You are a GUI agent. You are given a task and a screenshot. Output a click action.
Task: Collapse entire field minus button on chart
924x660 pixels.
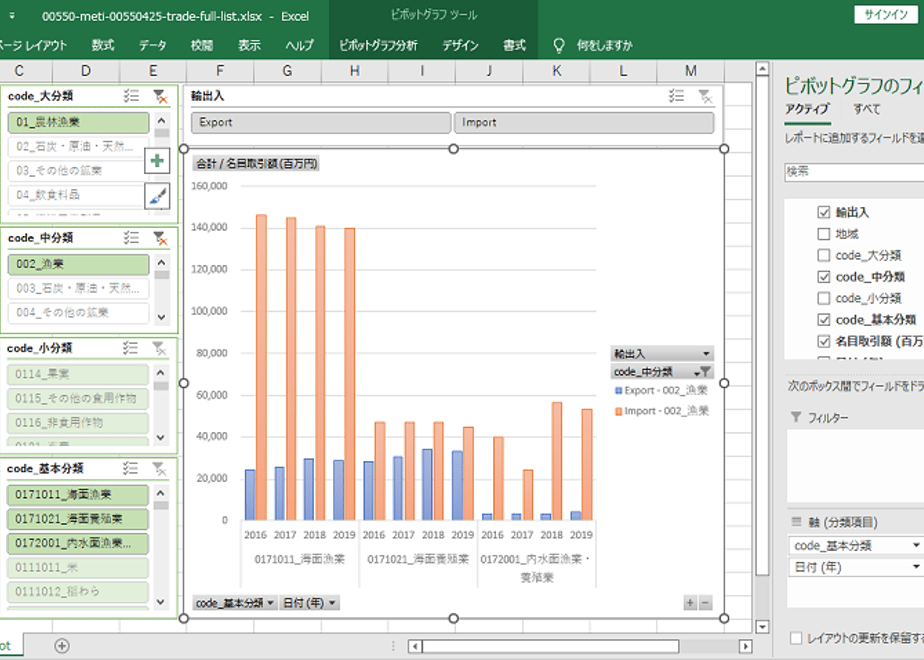705,603
